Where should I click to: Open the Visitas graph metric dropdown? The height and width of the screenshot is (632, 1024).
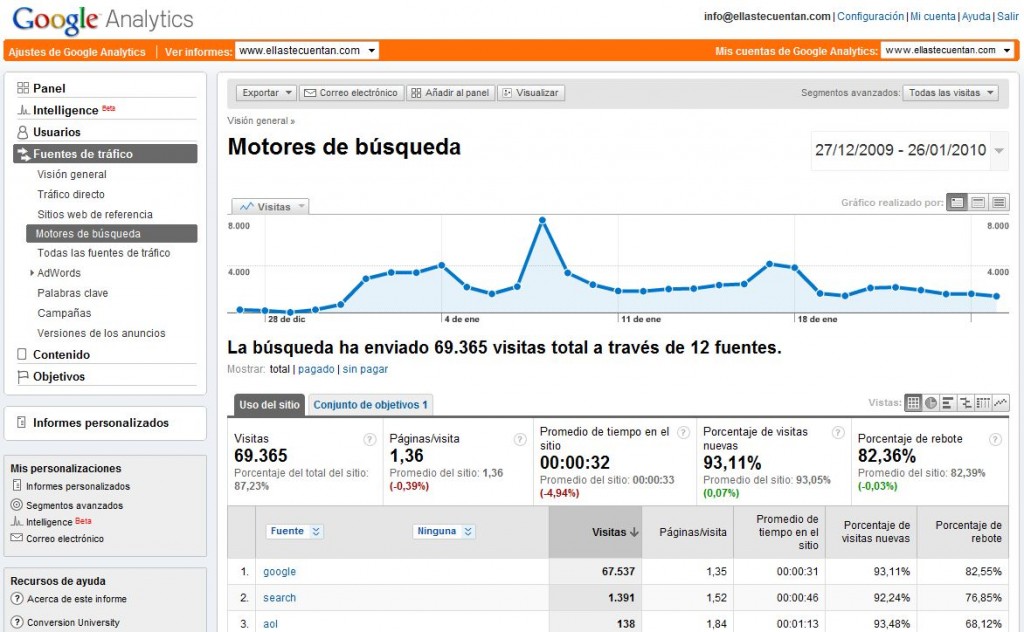[270, 206]
